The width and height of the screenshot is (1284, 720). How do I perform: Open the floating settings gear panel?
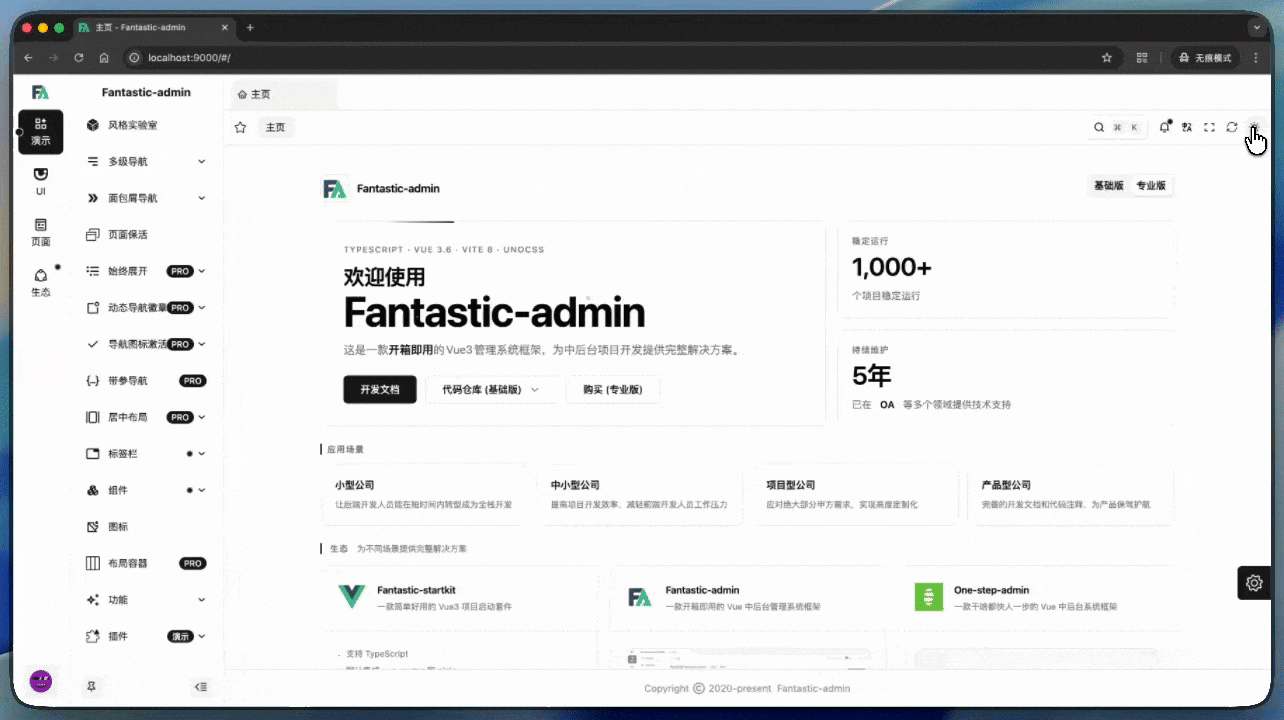point(1254,583)
